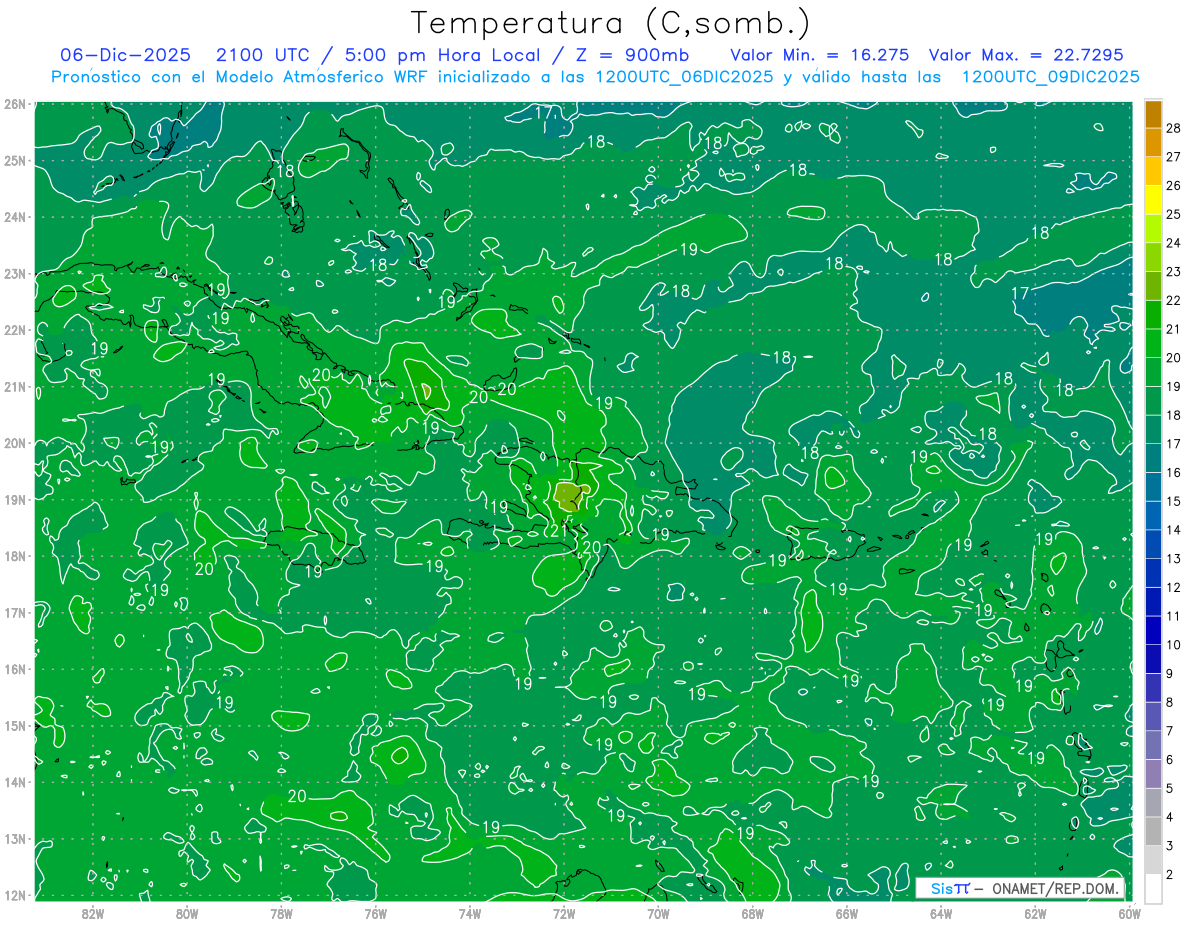The width and height of the screenshot is (1200, 927).
Task: Click "Valor Min. = 16.275" text
Action: [x=820, y=55]
